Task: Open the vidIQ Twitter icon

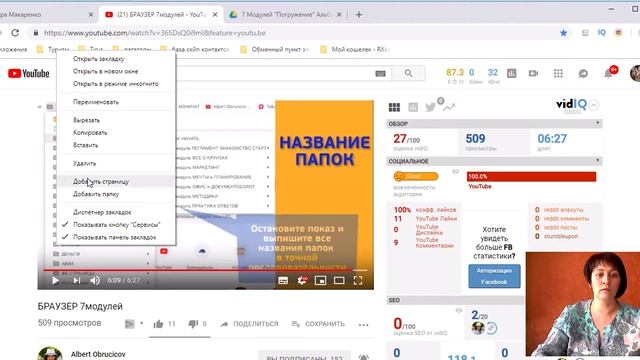Action: tap(431, 107)
